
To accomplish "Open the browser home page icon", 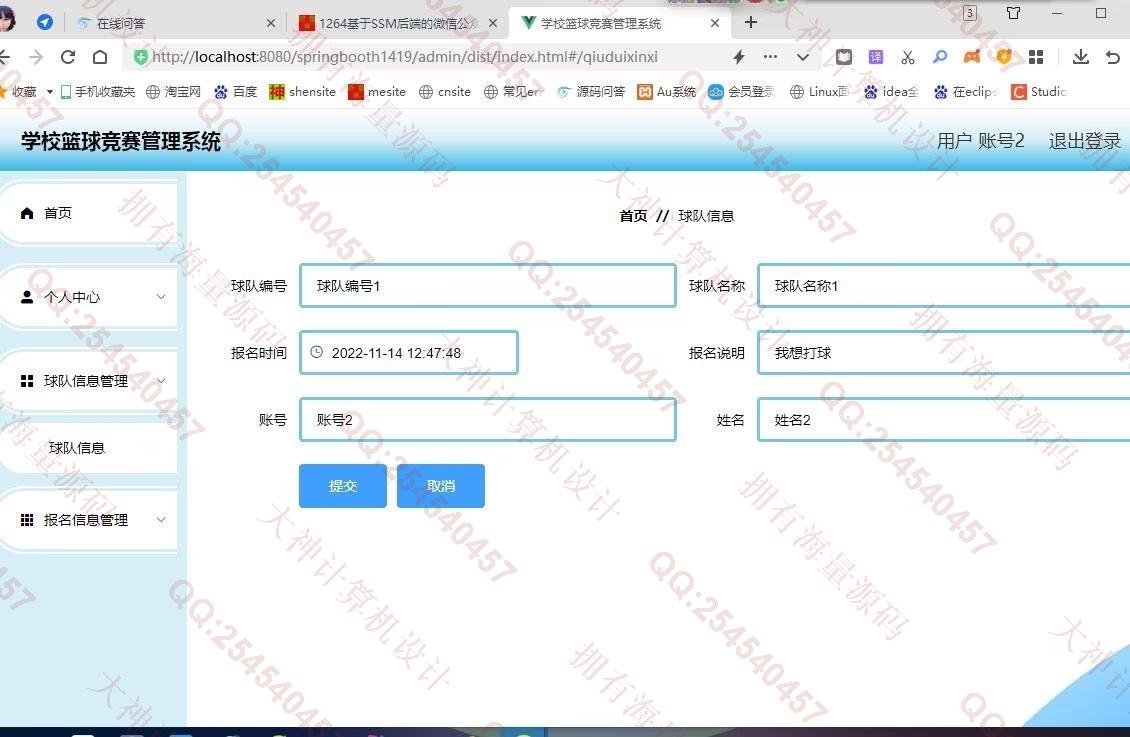I will click(100, 57).
